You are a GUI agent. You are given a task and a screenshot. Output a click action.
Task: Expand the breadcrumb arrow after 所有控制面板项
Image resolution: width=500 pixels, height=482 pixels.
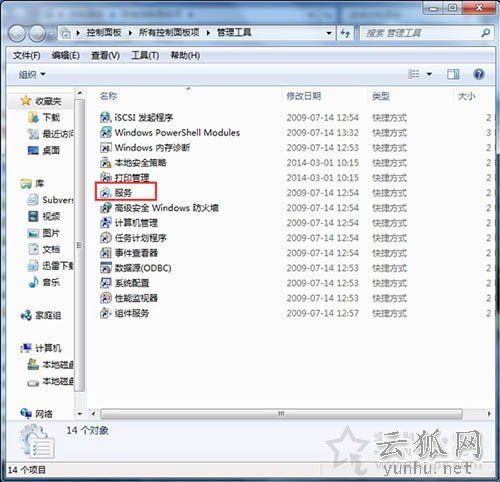(208, 33)
